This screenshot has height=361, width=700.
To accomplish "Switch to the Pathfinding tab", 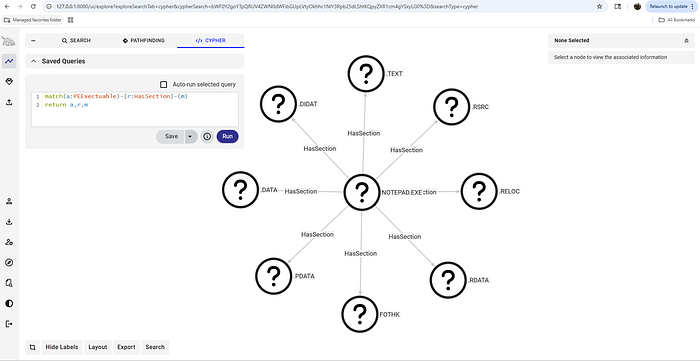I will click(143, 41).
